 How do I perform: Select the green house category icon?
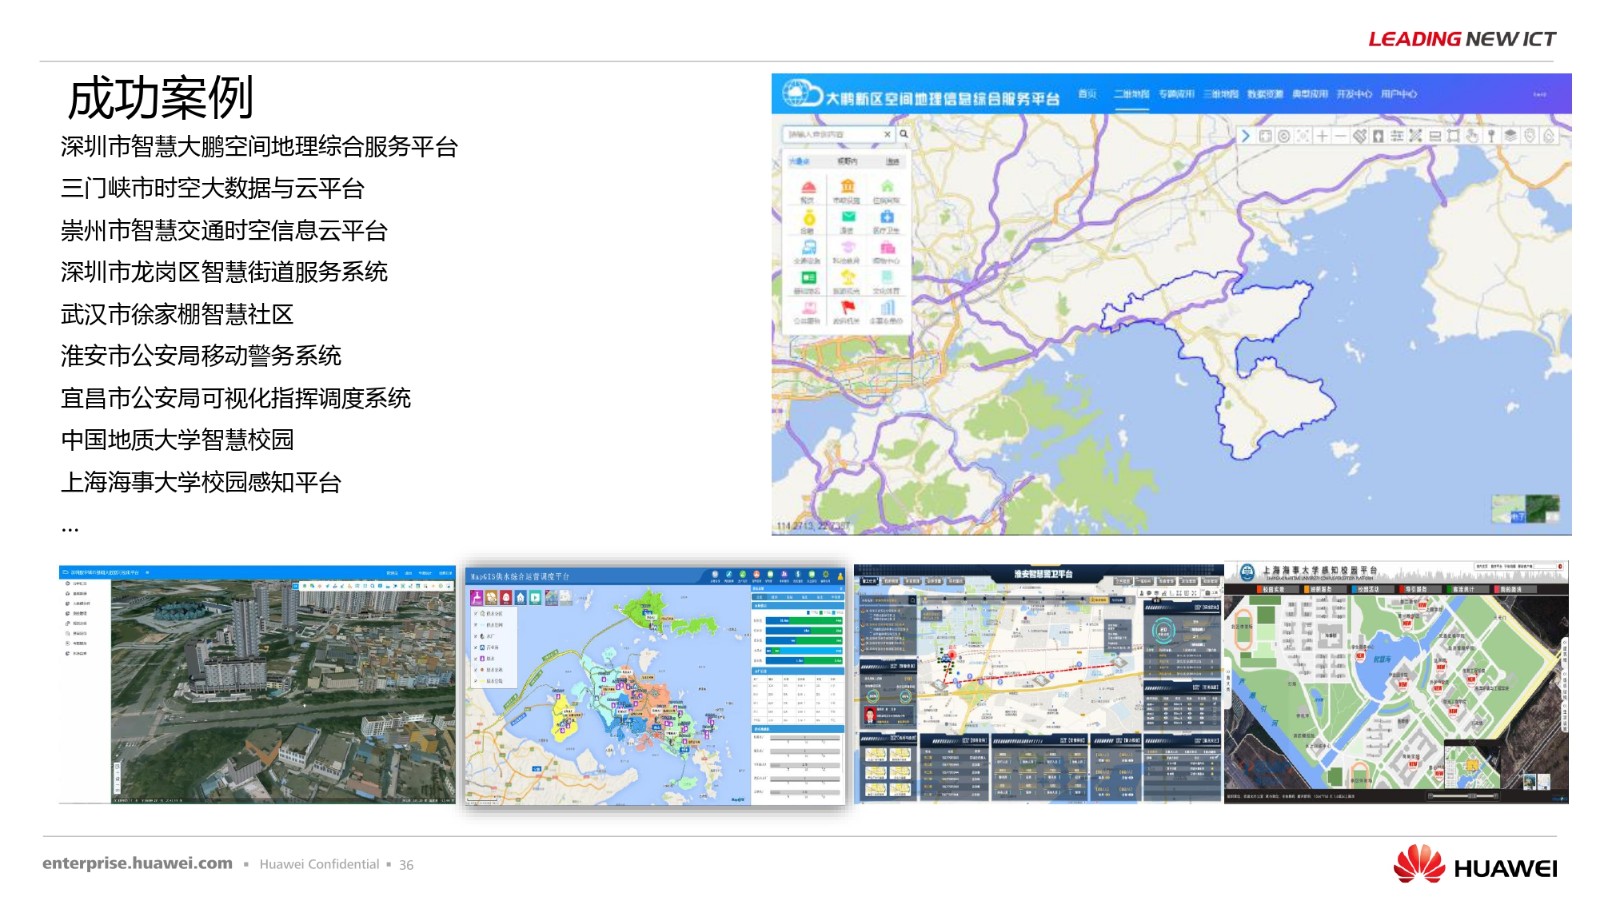887,186
